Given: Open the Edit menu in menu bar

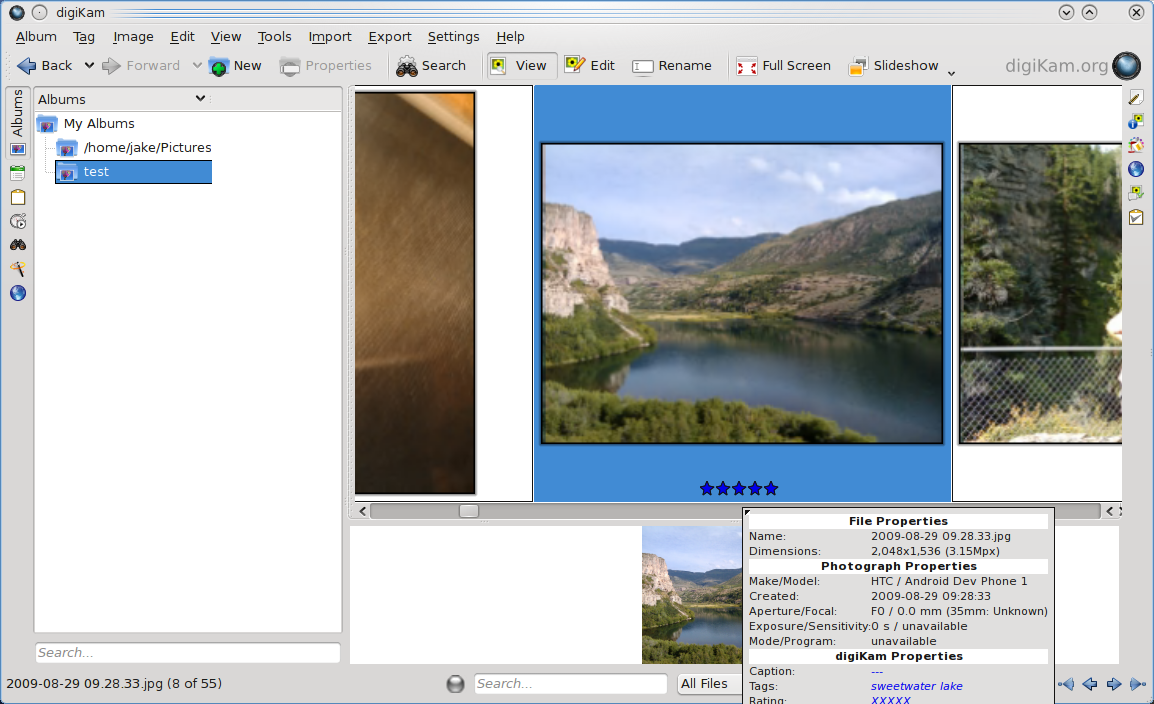Looking at the screenshot, I should click(183, 37).
